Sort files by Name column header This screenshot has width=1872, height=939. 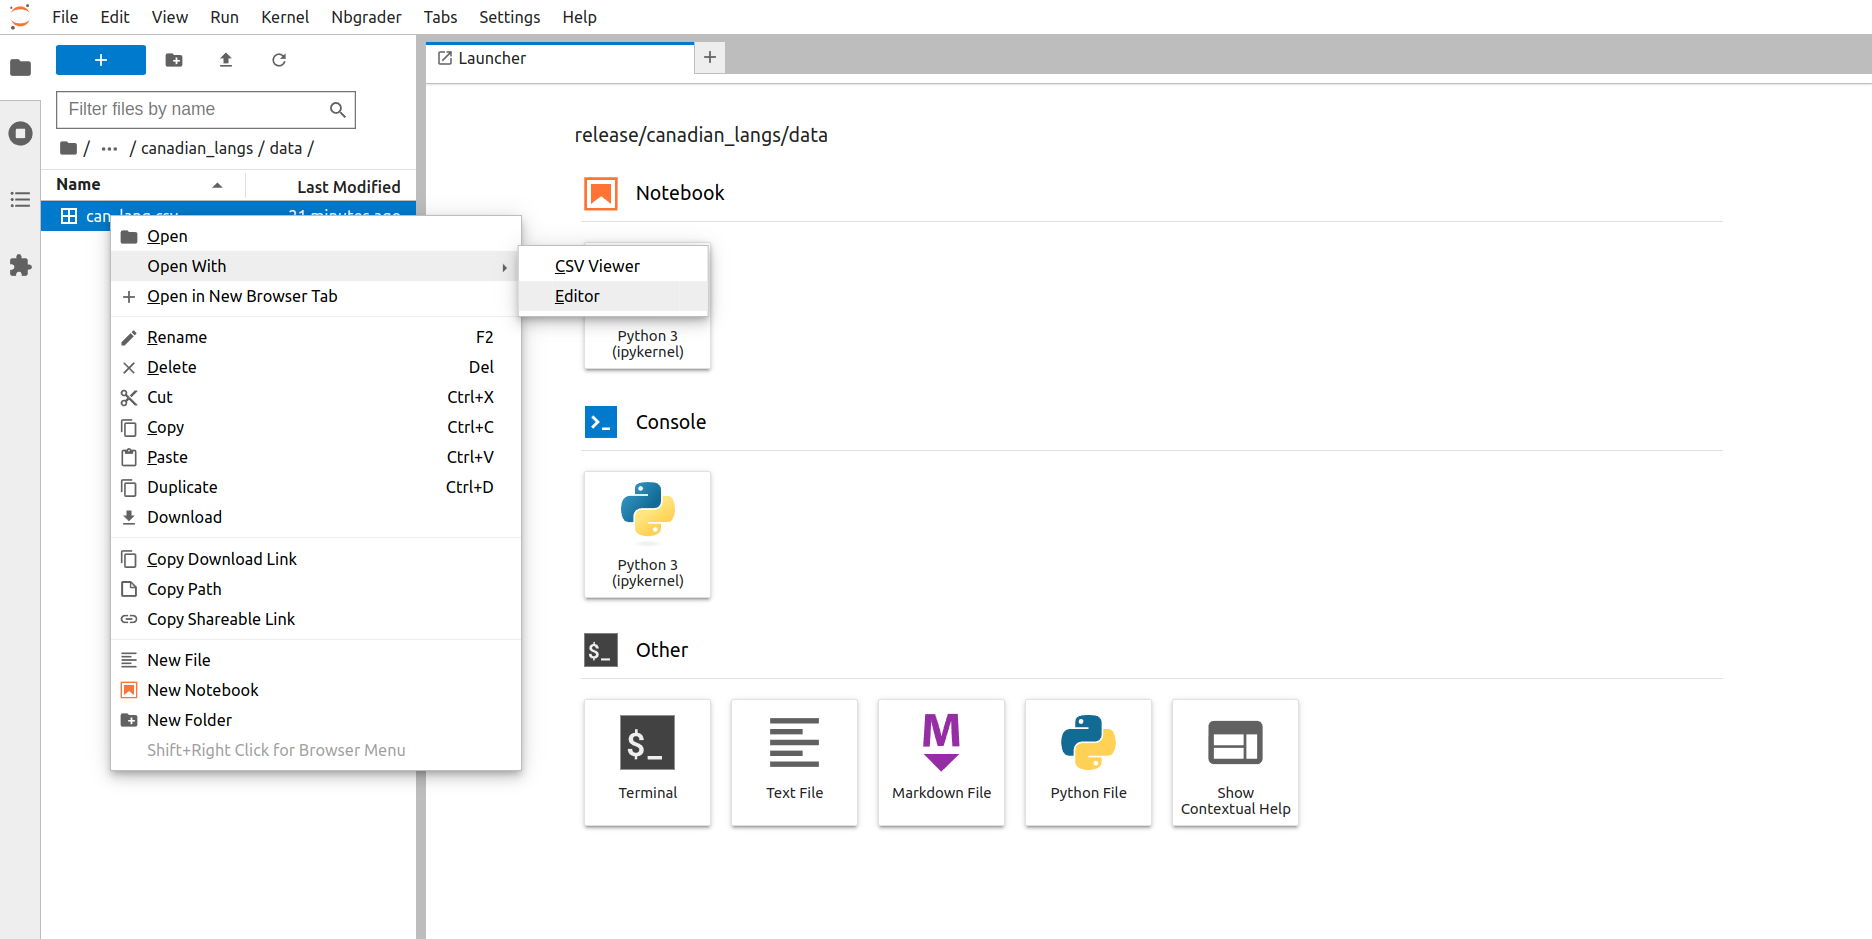142,185
